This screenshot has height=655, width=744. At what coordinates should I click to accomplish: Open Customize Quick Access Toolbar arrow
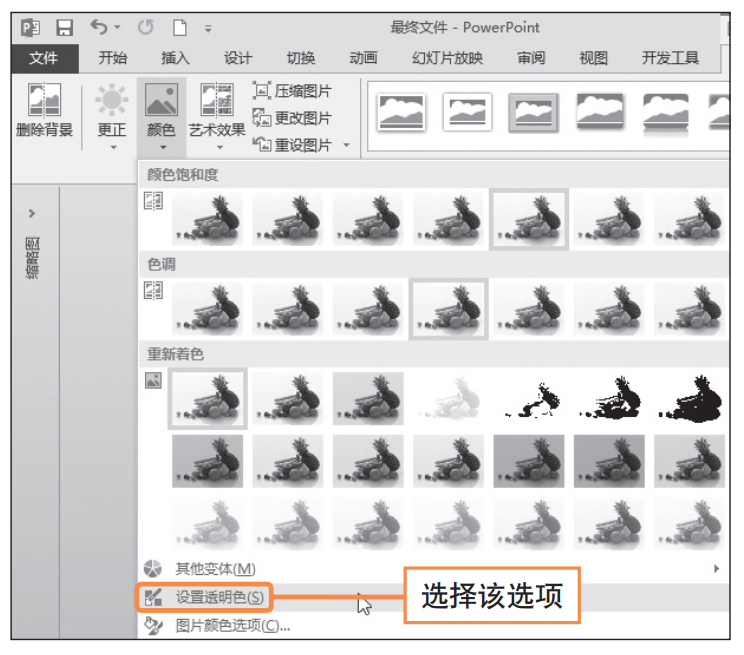[208, 28]
